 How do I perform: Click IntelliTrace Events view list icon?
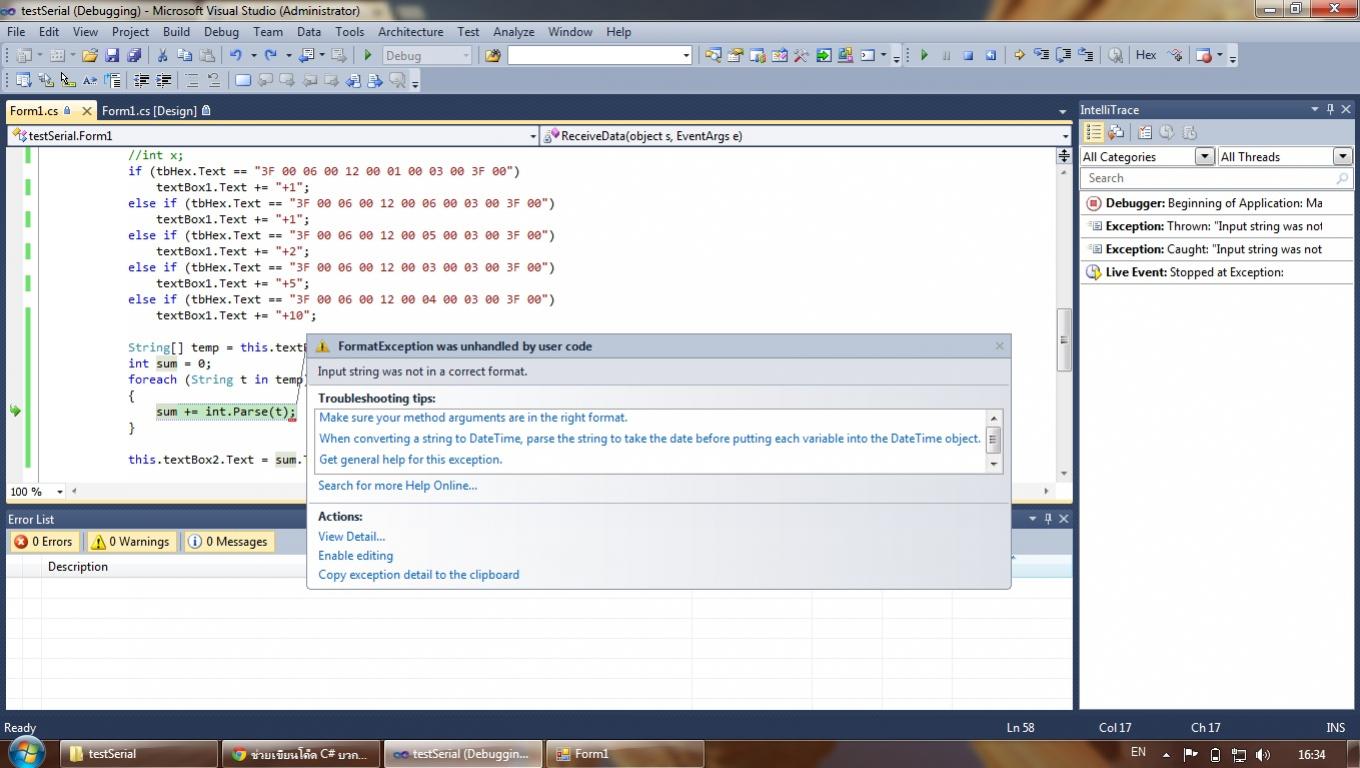(1093, 132)
